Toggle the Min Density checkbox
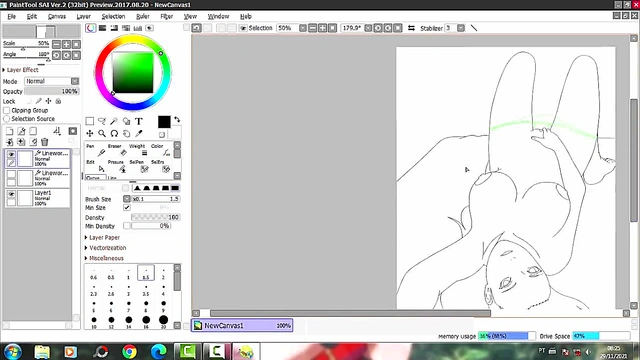The height and width of the screenshot is (360, 640). click(x=127, y=226)
